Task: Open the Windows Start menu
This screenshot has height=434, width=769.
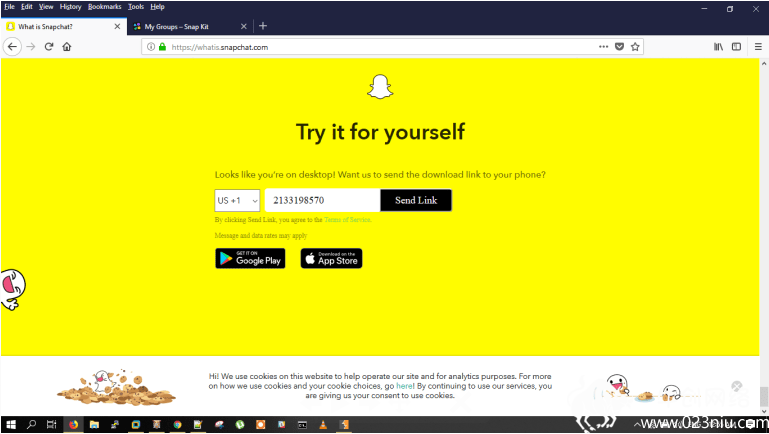Action: [10, 425]
